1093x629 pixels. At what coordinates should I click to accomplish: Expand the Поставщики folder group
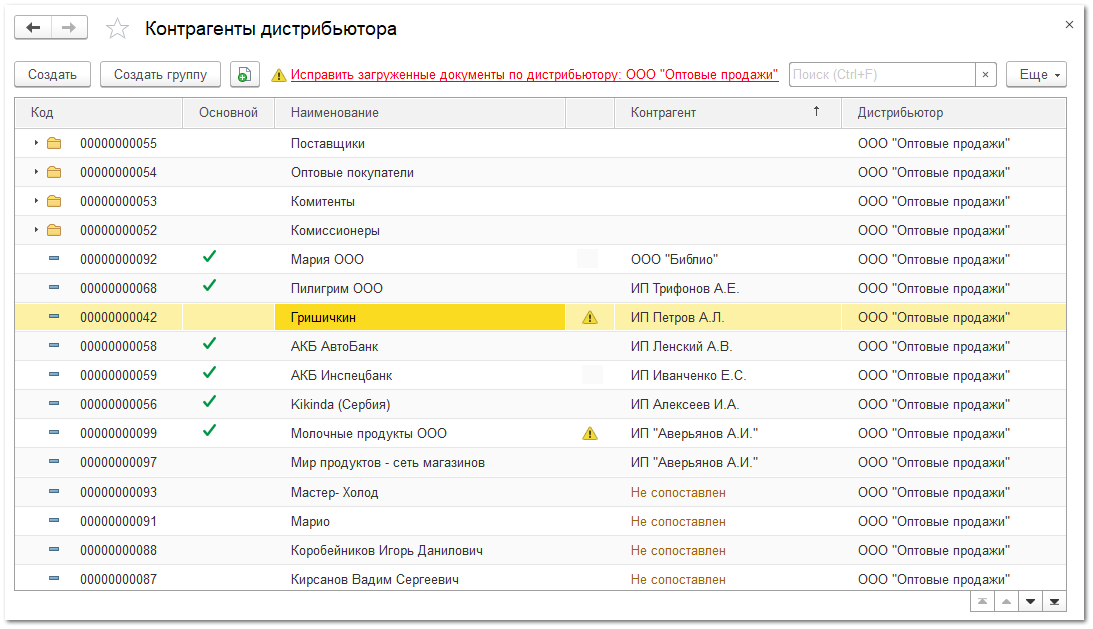[x=36, y=143]
